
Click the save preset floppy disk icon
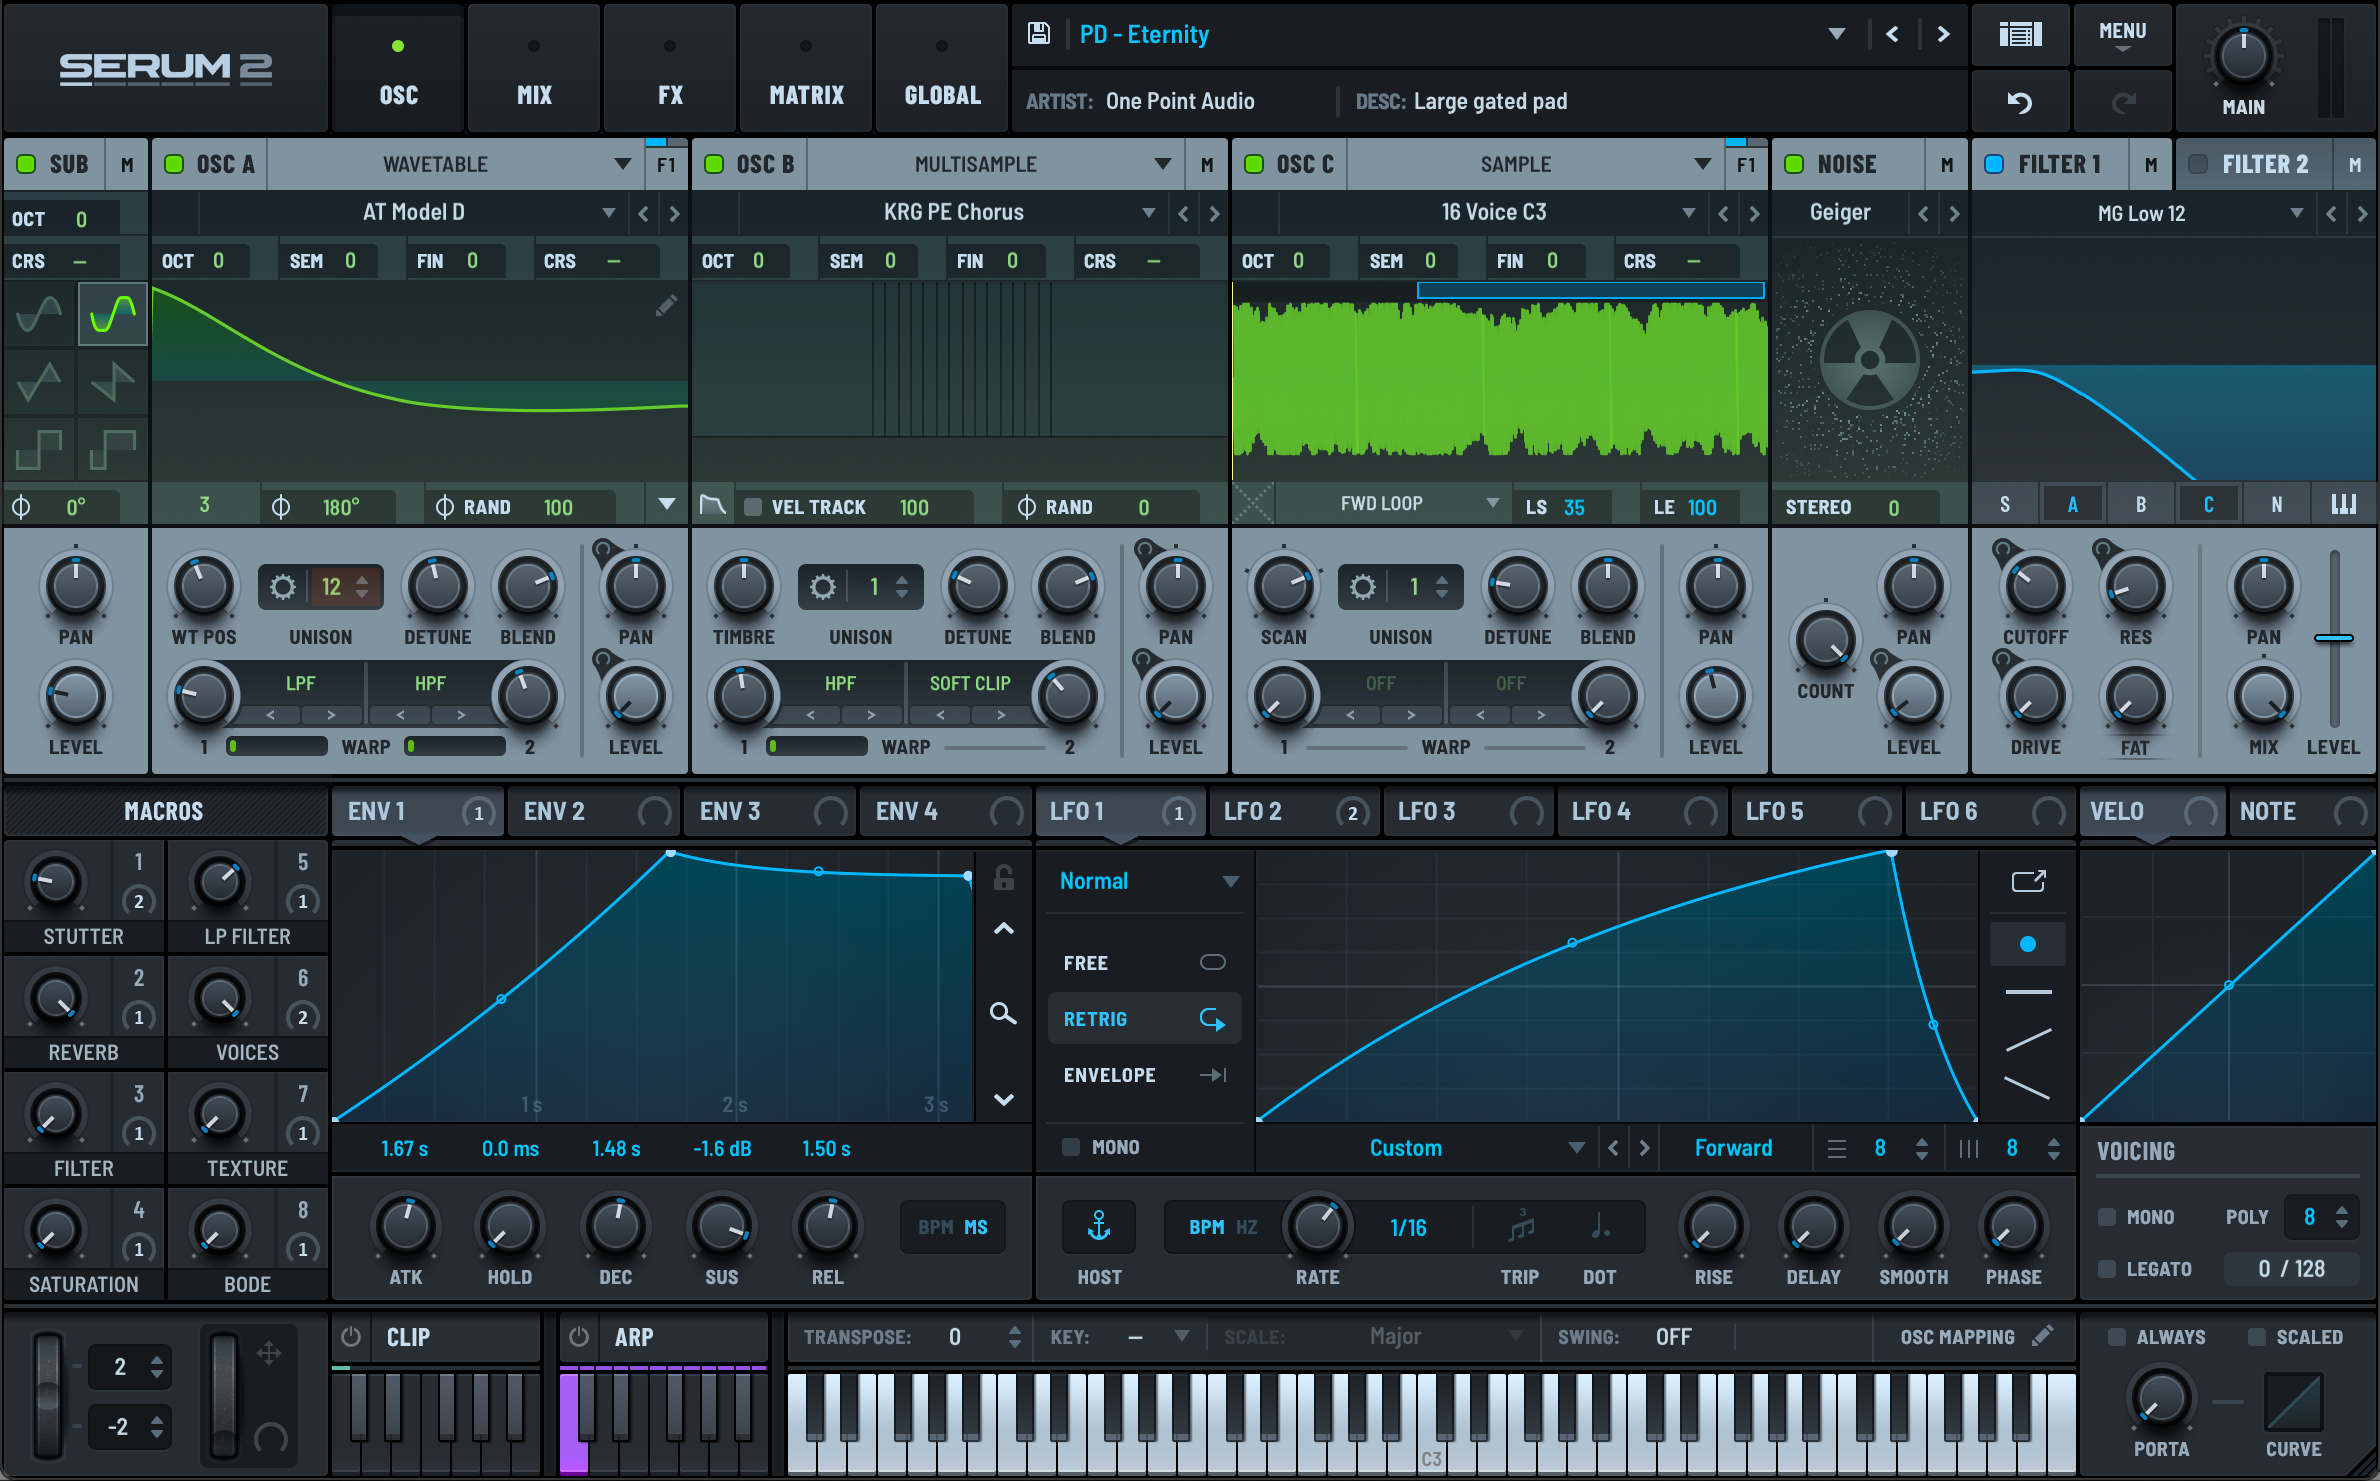click(x=1039, y=34)
